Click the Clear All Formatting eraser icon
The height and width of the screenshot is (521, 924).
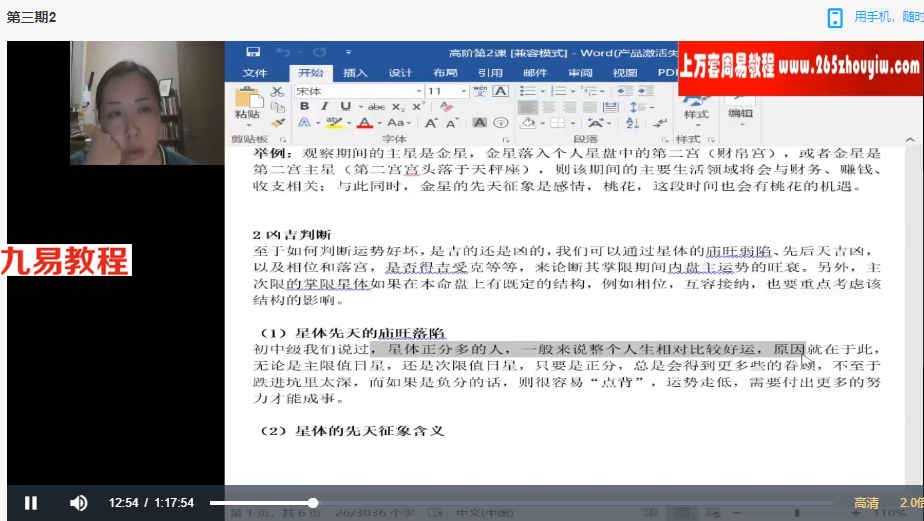point(446,107)
